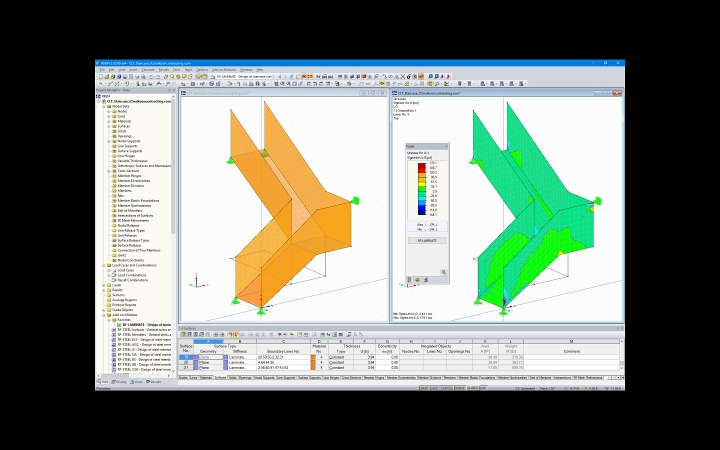The width and height of the screenshot is (720, 450).
Task: Click the highlighted hand icon in table toolbar
Action: (231, 334)
